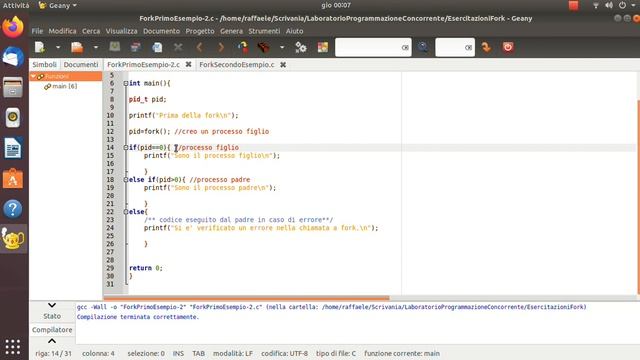
Task: Navigate forward with the right arrow icon
Action: 221,47
